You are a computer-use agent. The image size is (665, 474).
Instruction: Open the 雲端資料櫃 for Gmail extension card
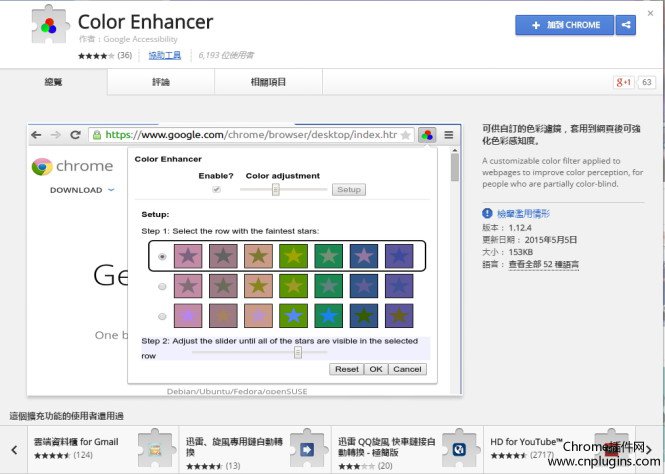(x=103, y=450)
